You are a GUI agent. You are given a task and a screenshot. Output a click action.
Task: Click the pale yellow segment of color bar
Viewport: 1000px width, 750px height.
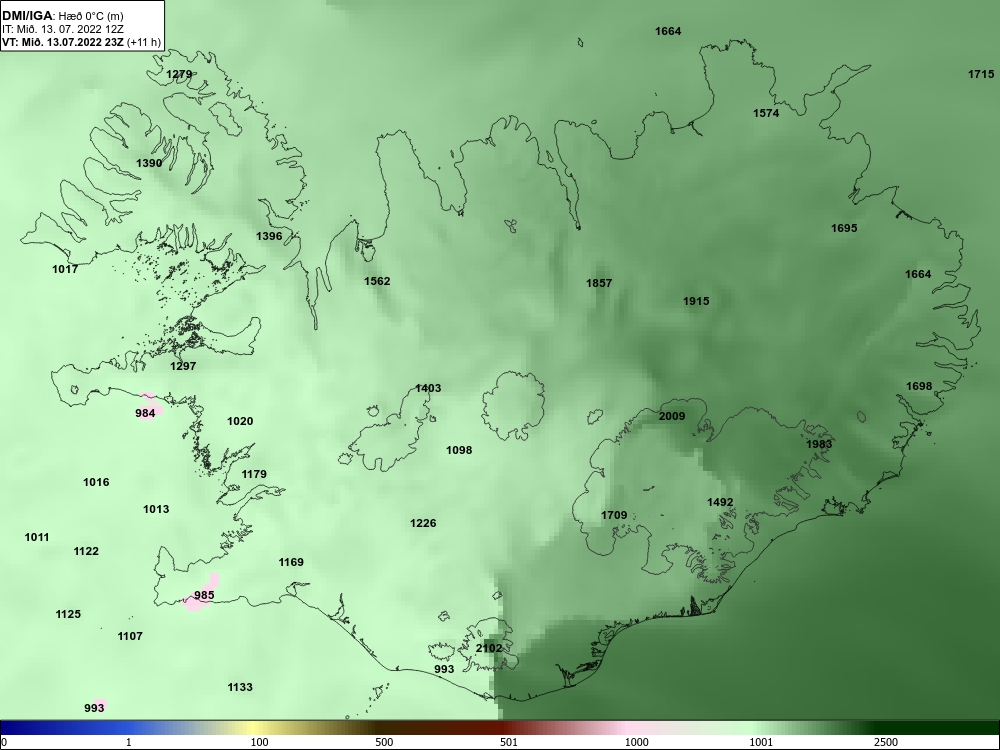coord(252,728)
